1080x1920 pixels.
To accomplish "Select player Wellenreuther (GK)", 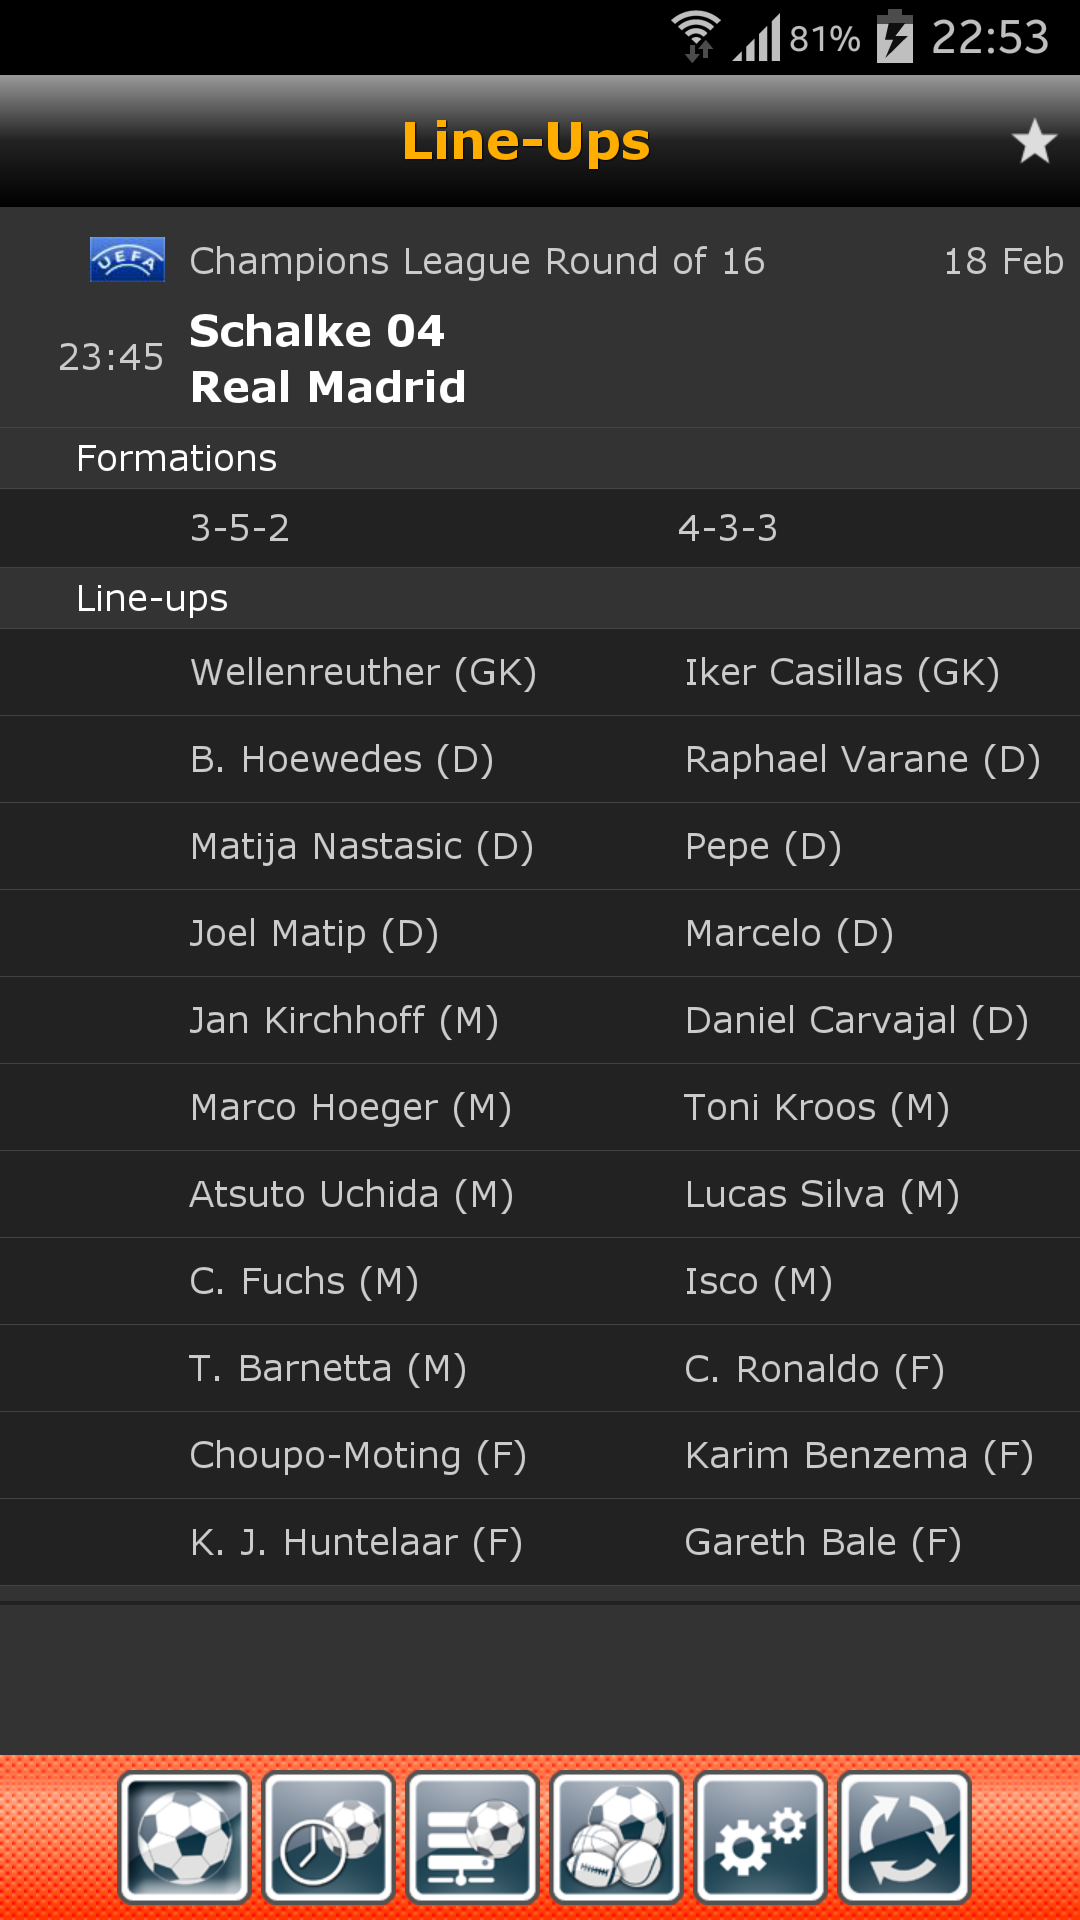I will pos(363,672).
